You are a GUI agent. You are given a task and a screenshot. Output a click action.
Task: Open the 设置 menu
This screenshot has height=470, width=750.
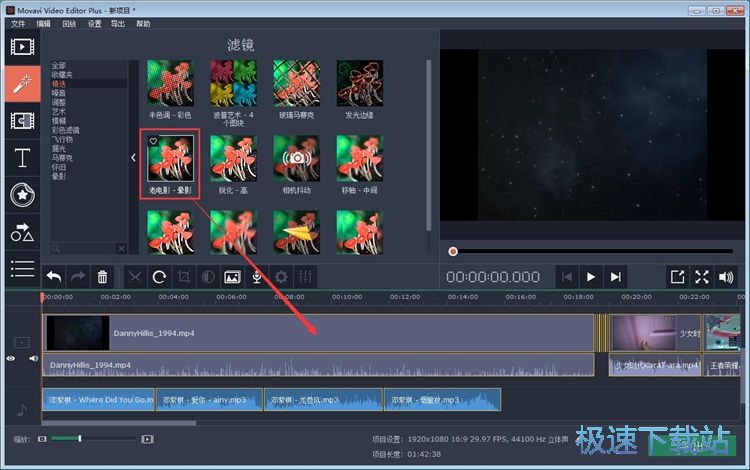point(94,23)
